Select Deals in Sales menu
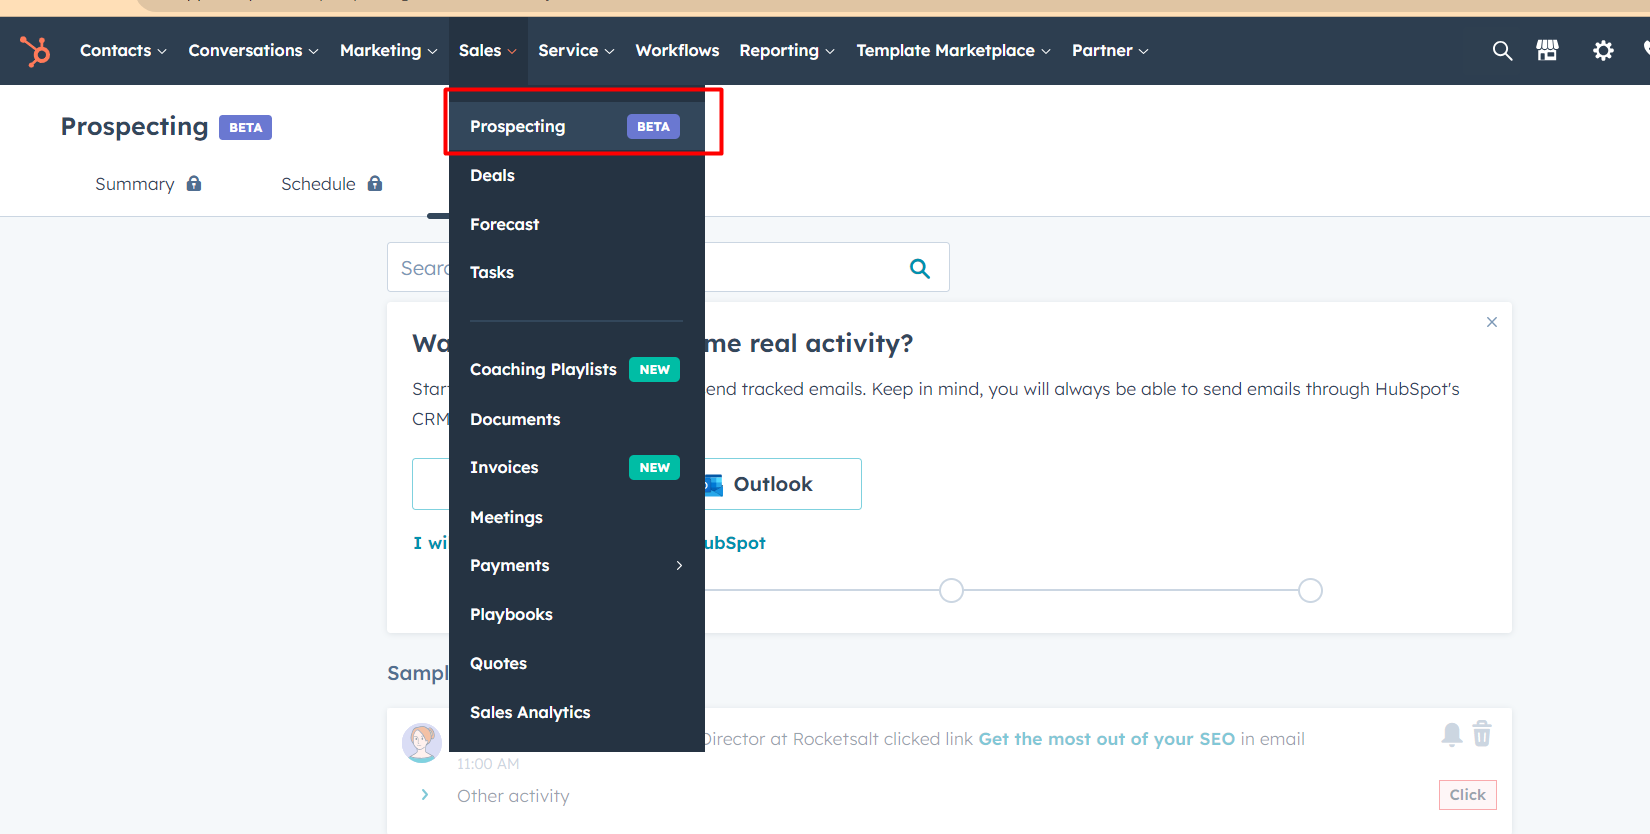The image size is (1650, 834). (x=577, y=175)
